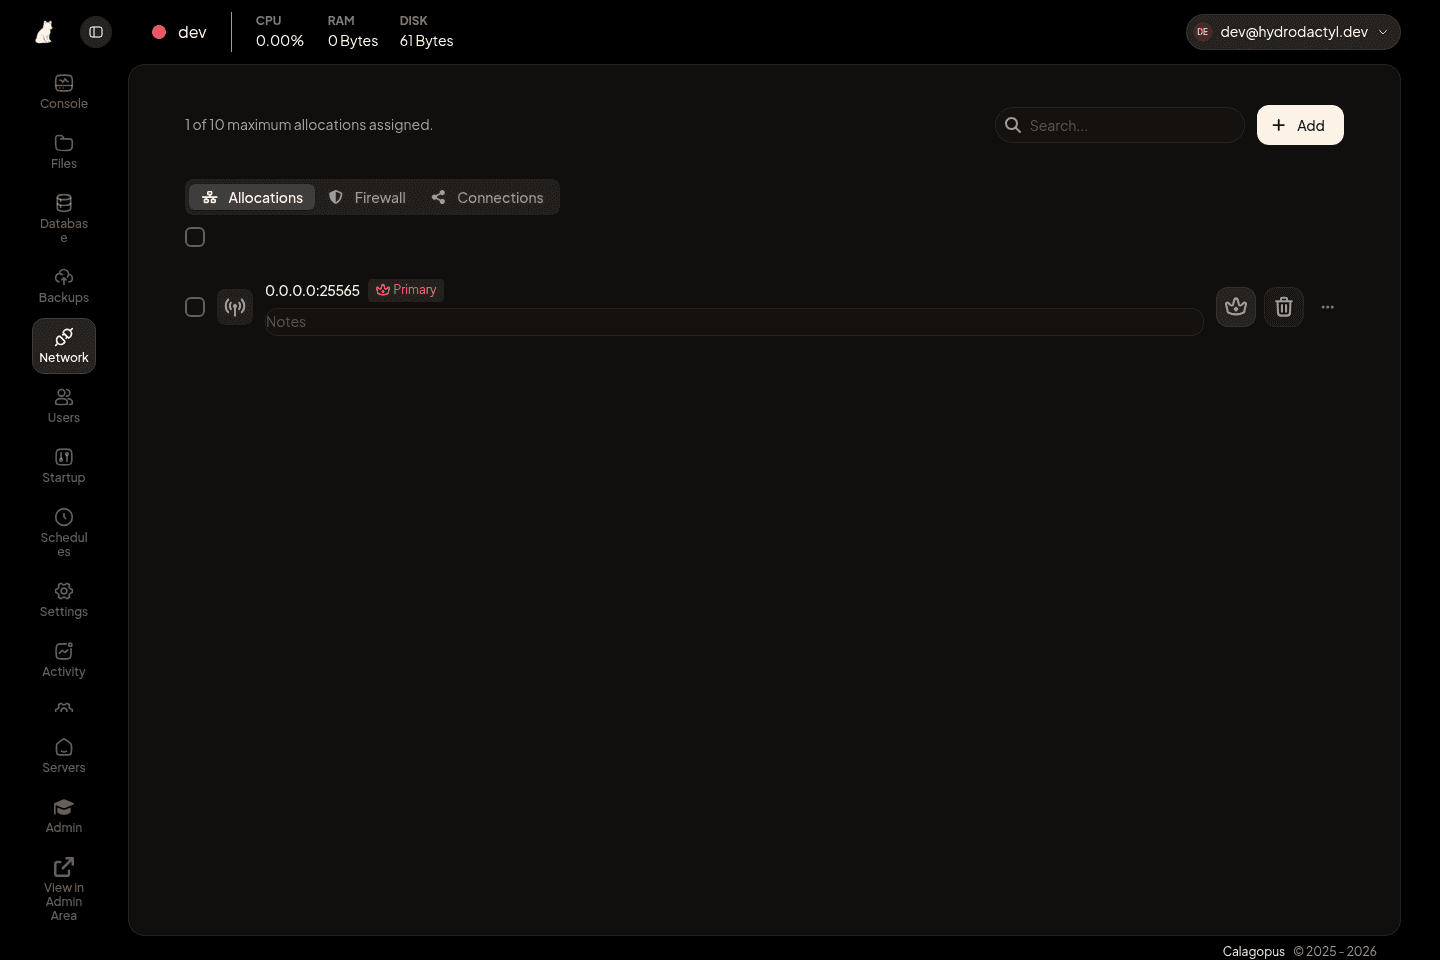Screen dimensions: 1440x960
Task: Go to Backups in sidebar
Action: [64, 286]
